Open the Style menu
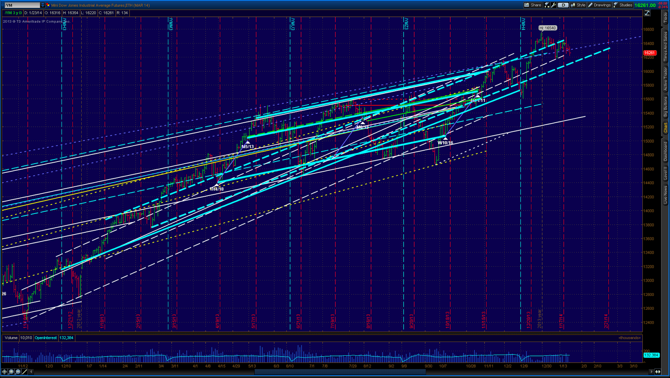This screenshot has width=670, height=378. coord(578,5)
